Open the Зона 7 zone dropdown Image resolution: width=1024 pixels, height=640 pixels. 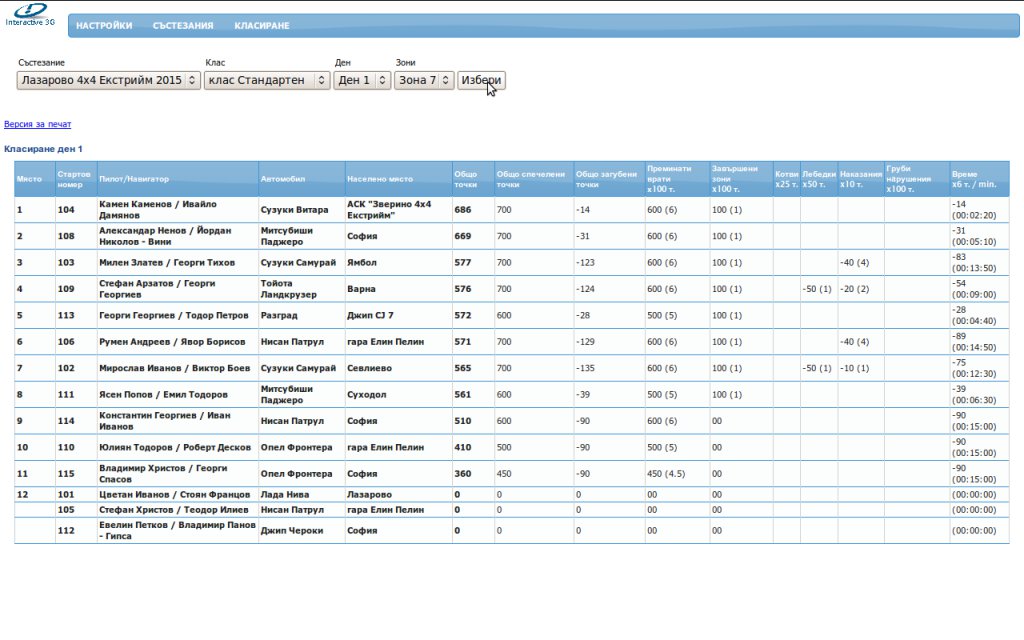point(424,80)
